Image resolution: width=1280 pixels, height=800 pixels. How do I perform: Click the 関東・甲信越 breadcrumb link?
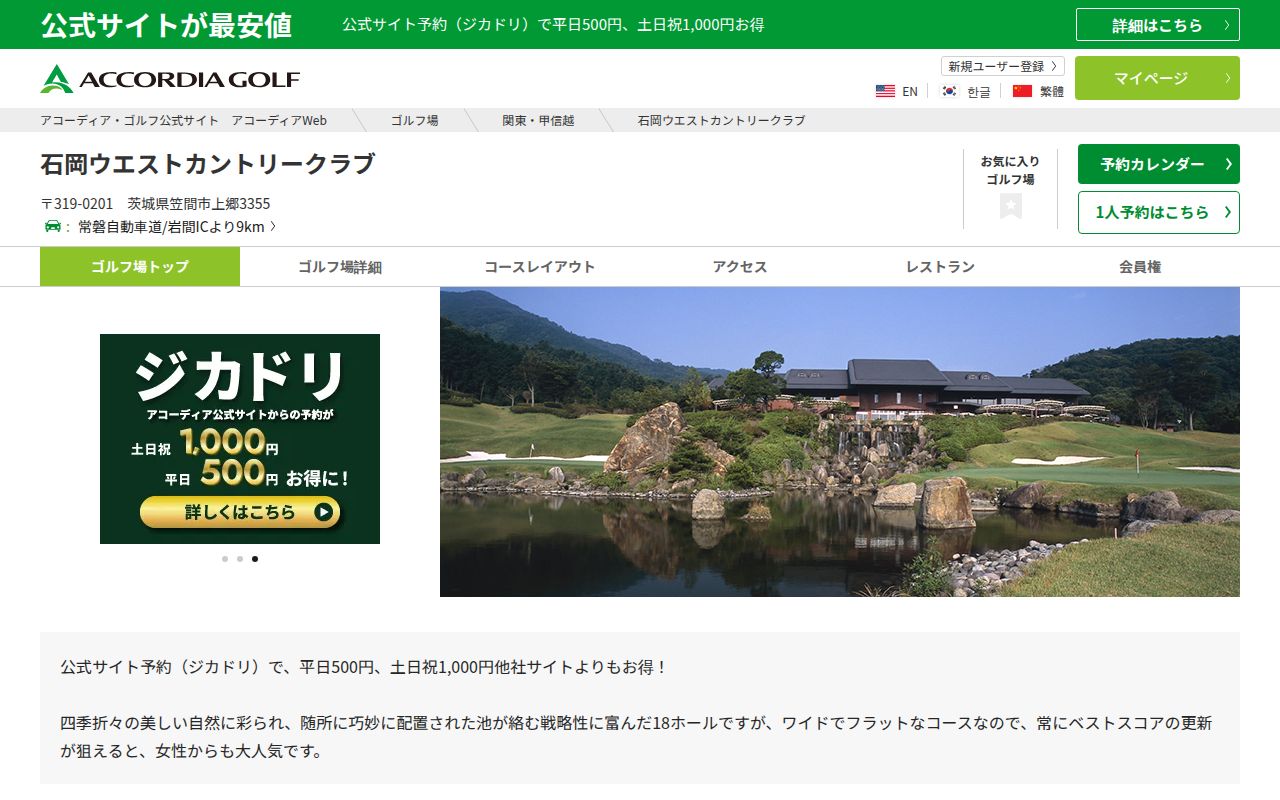(x=538, y=120)
